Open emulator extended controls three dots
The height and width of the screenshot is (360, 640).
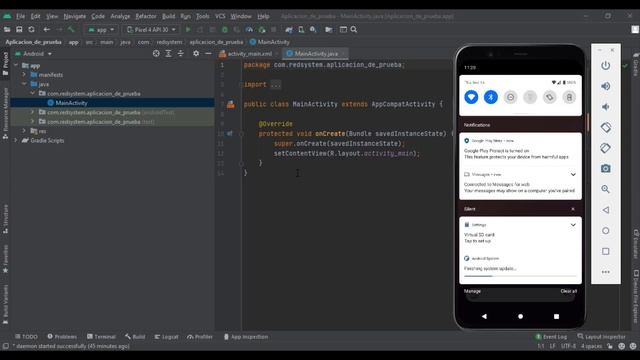606,272
